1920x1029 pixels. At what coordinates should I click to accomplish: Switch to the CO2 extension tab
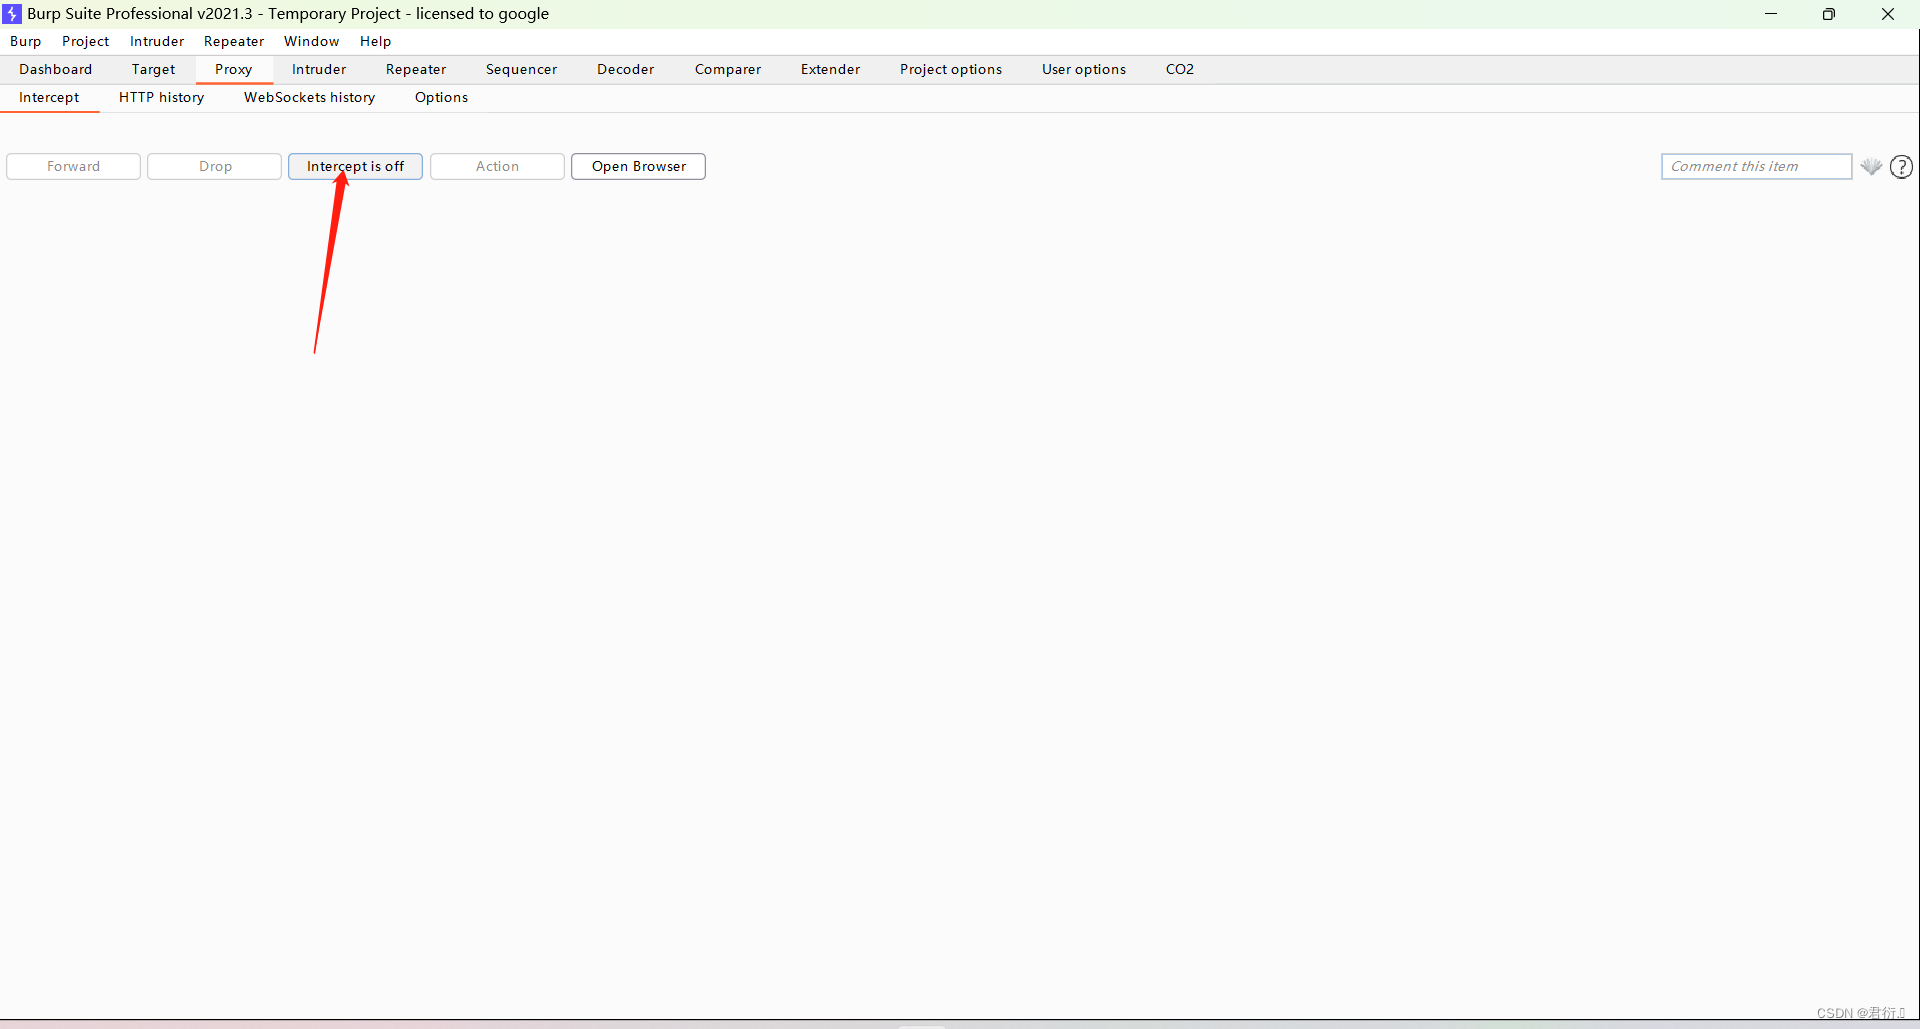(1180, 69)
